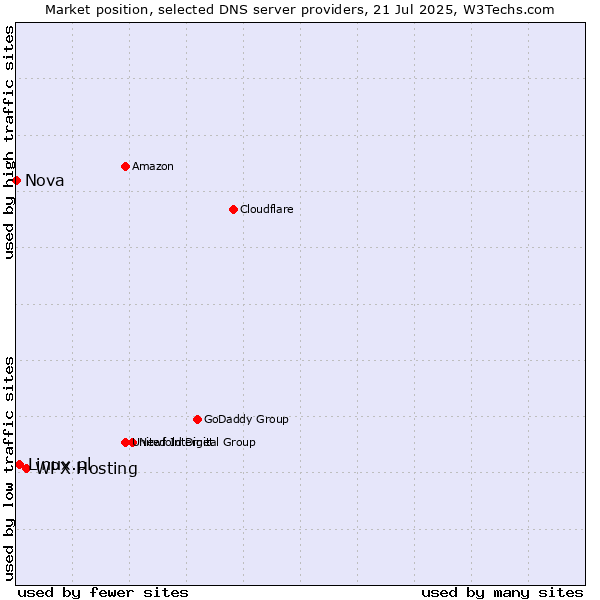The image size is (600, 600).
Task: Click the Nova label text
Action: click(45, 181)
